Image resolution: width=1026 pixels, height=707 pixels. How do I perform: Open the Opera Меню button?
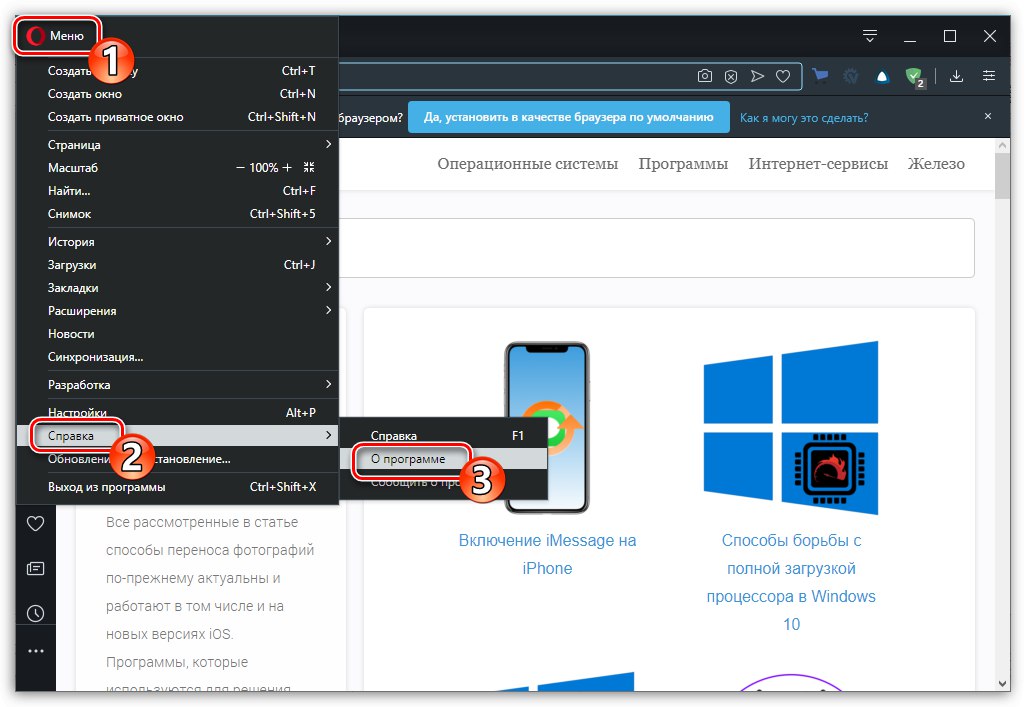tap(56, 35)
